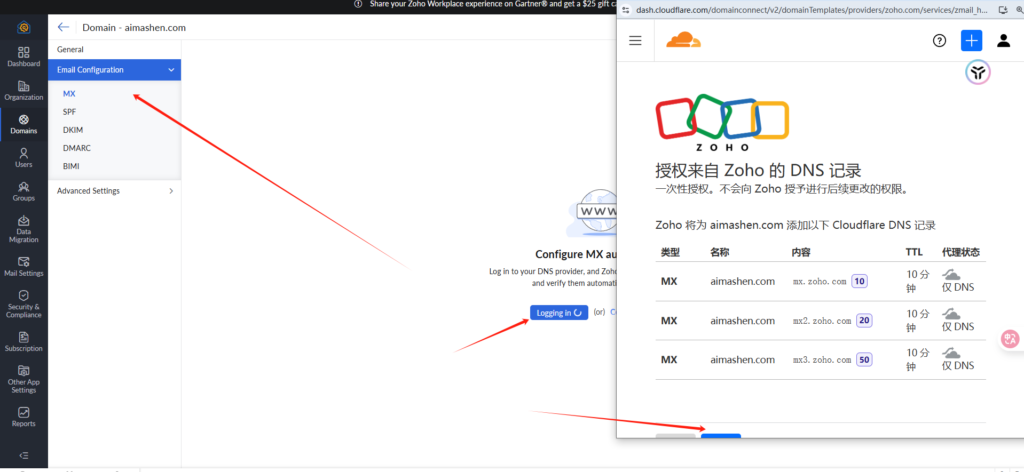
Task: Open Groups section in sidebar
Action: pos(24,191)
